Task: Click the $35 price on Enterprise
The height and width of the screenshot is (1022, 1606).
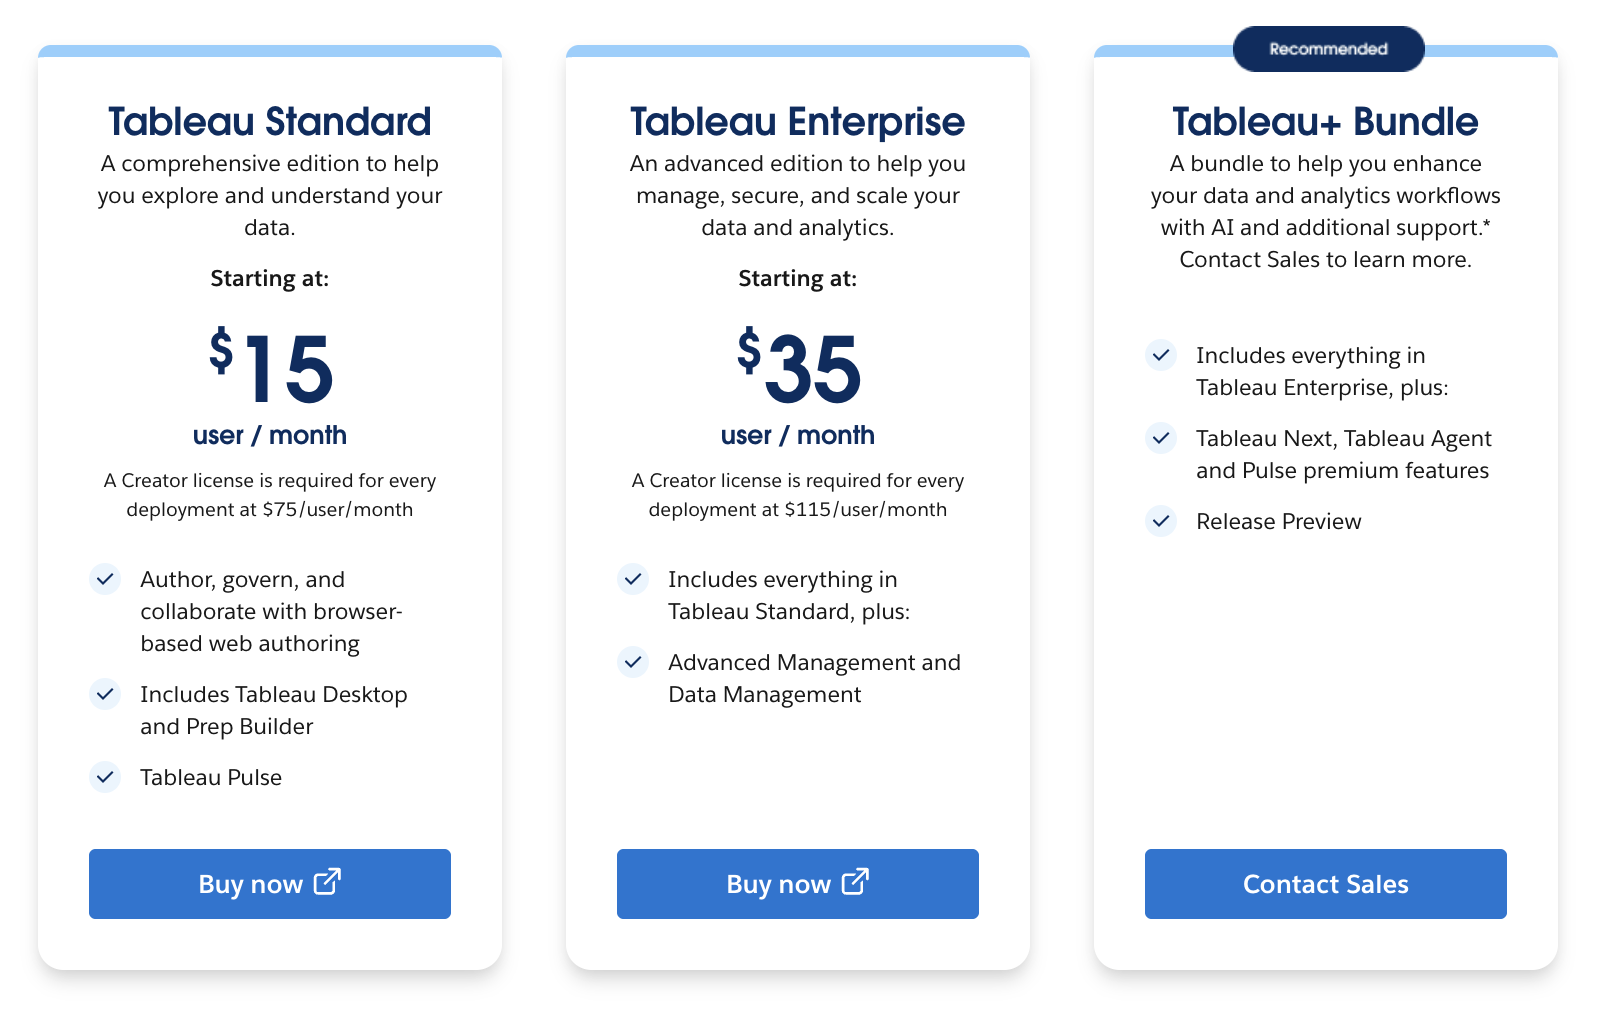Action: [799, 367]
